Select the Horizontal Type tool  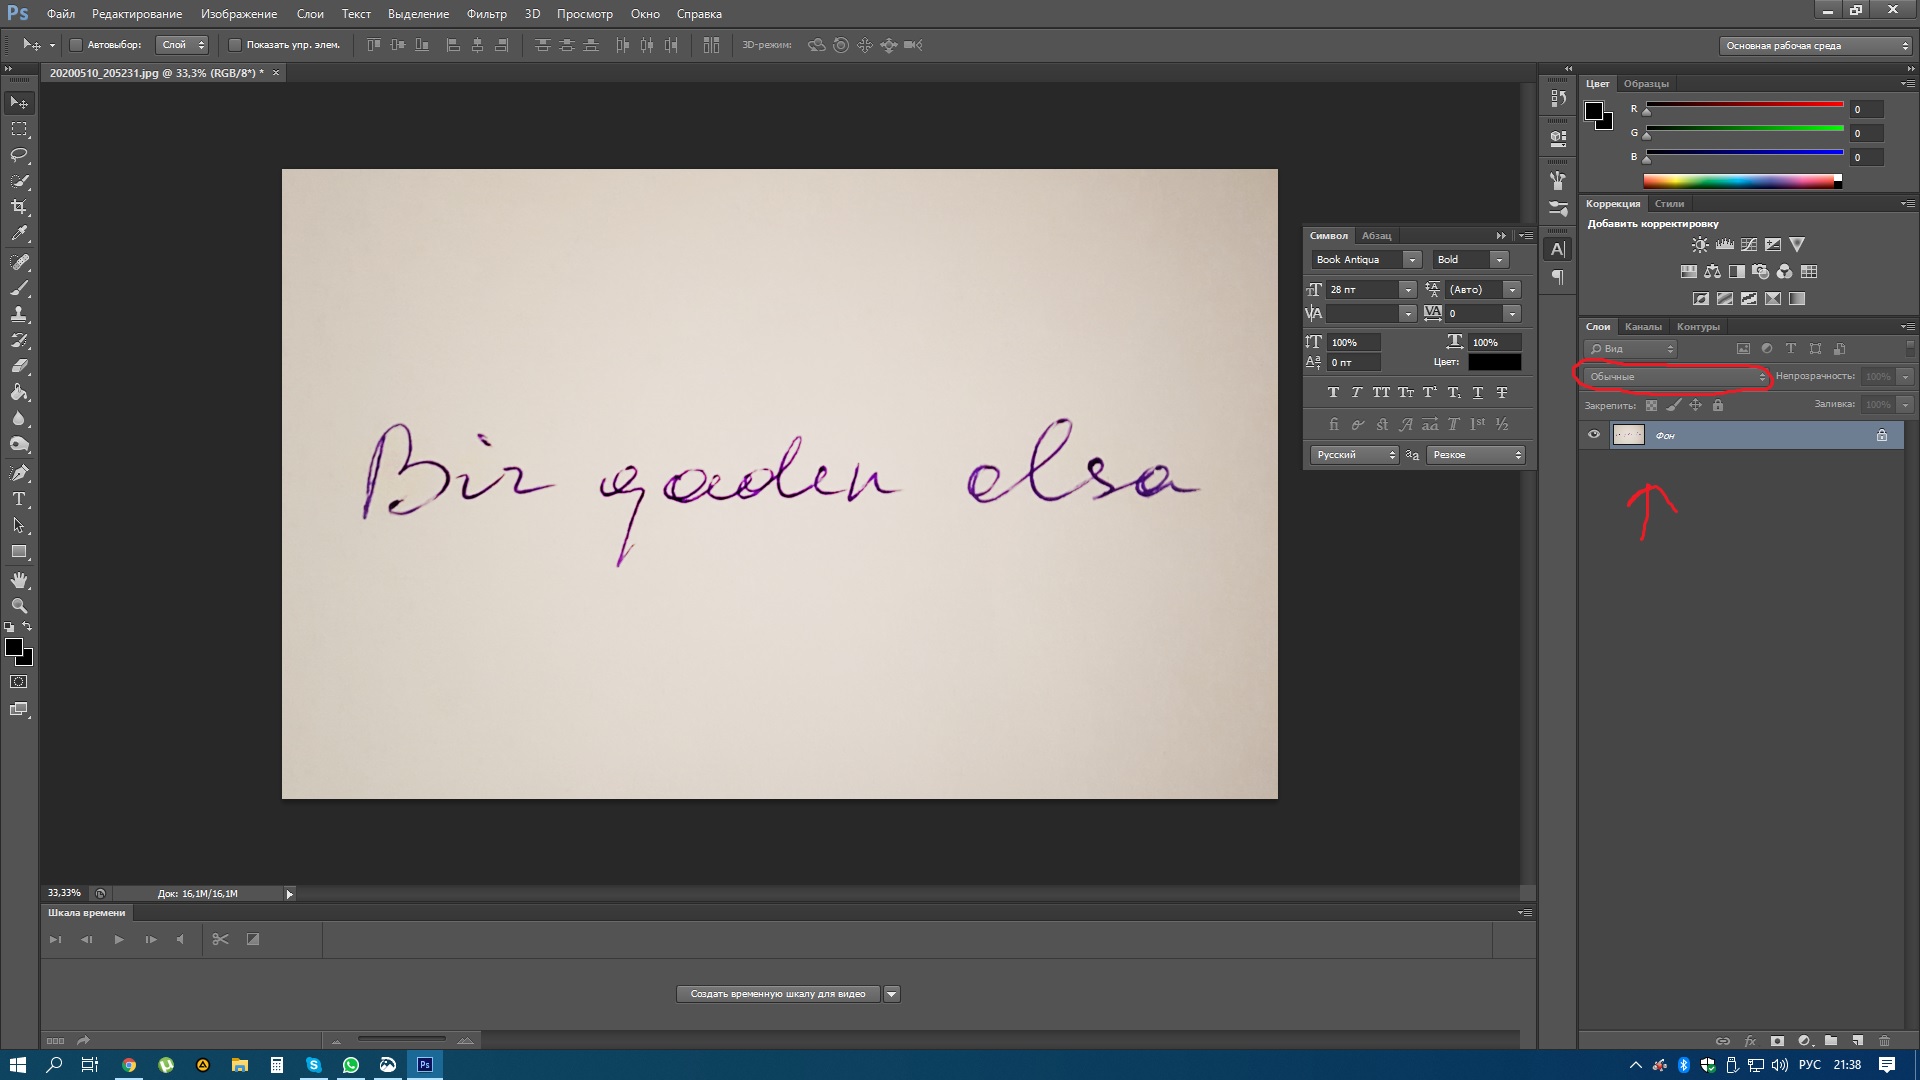(19, 499)
